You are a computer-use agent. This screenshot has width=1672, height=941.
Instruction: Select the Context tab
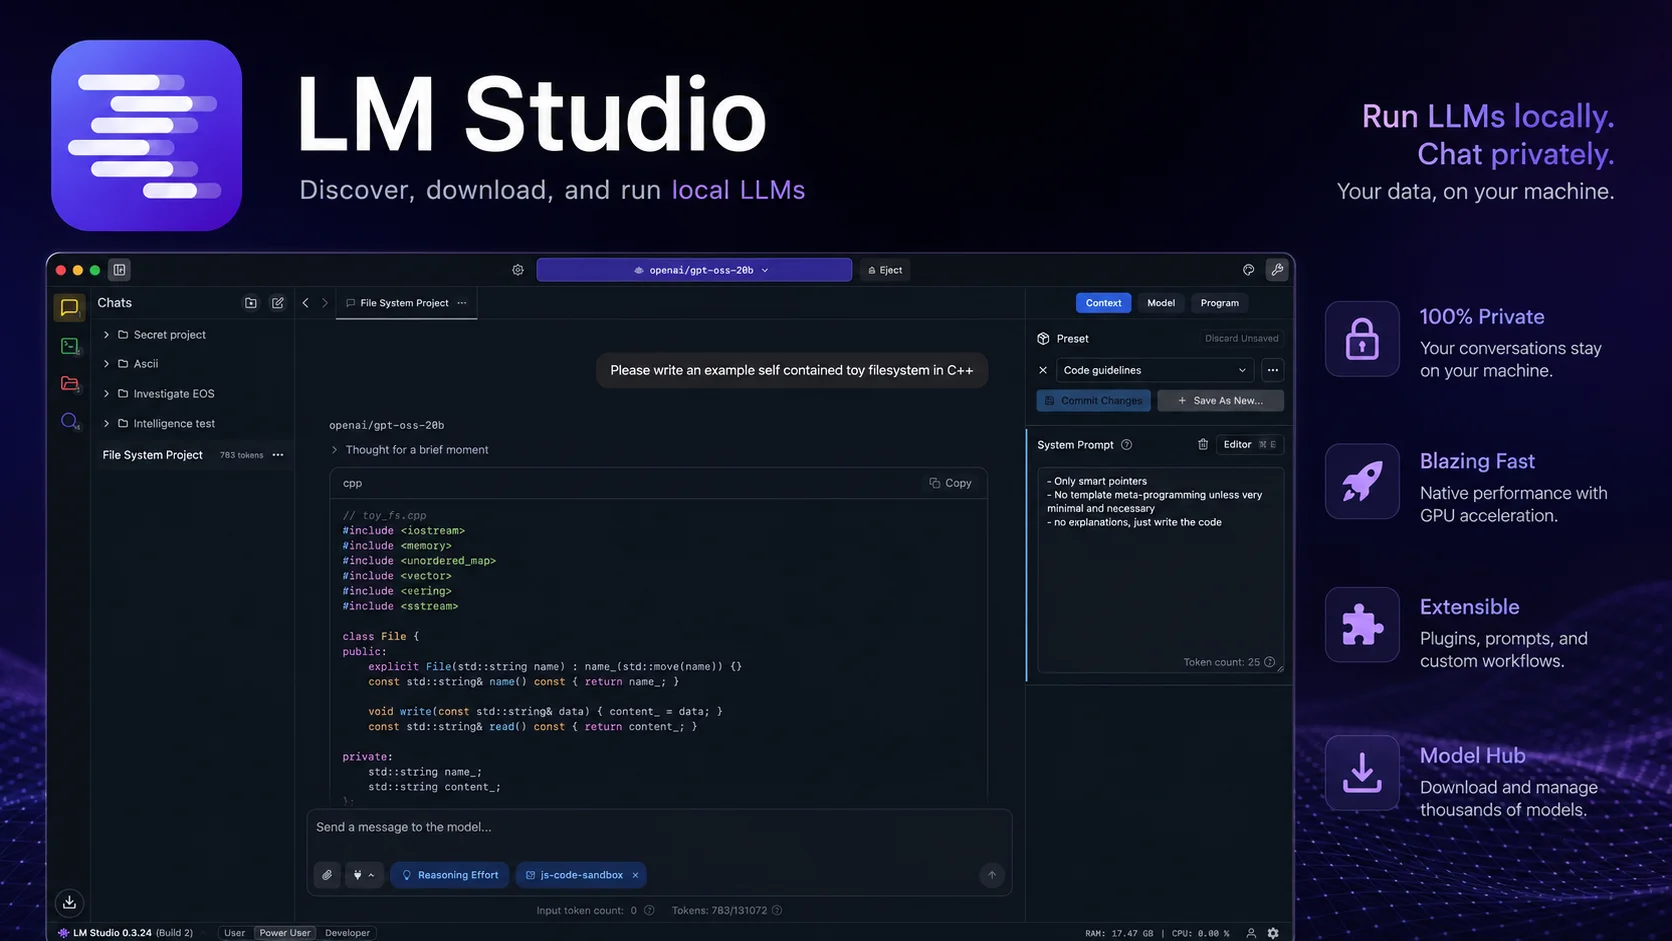(1103, 303)
